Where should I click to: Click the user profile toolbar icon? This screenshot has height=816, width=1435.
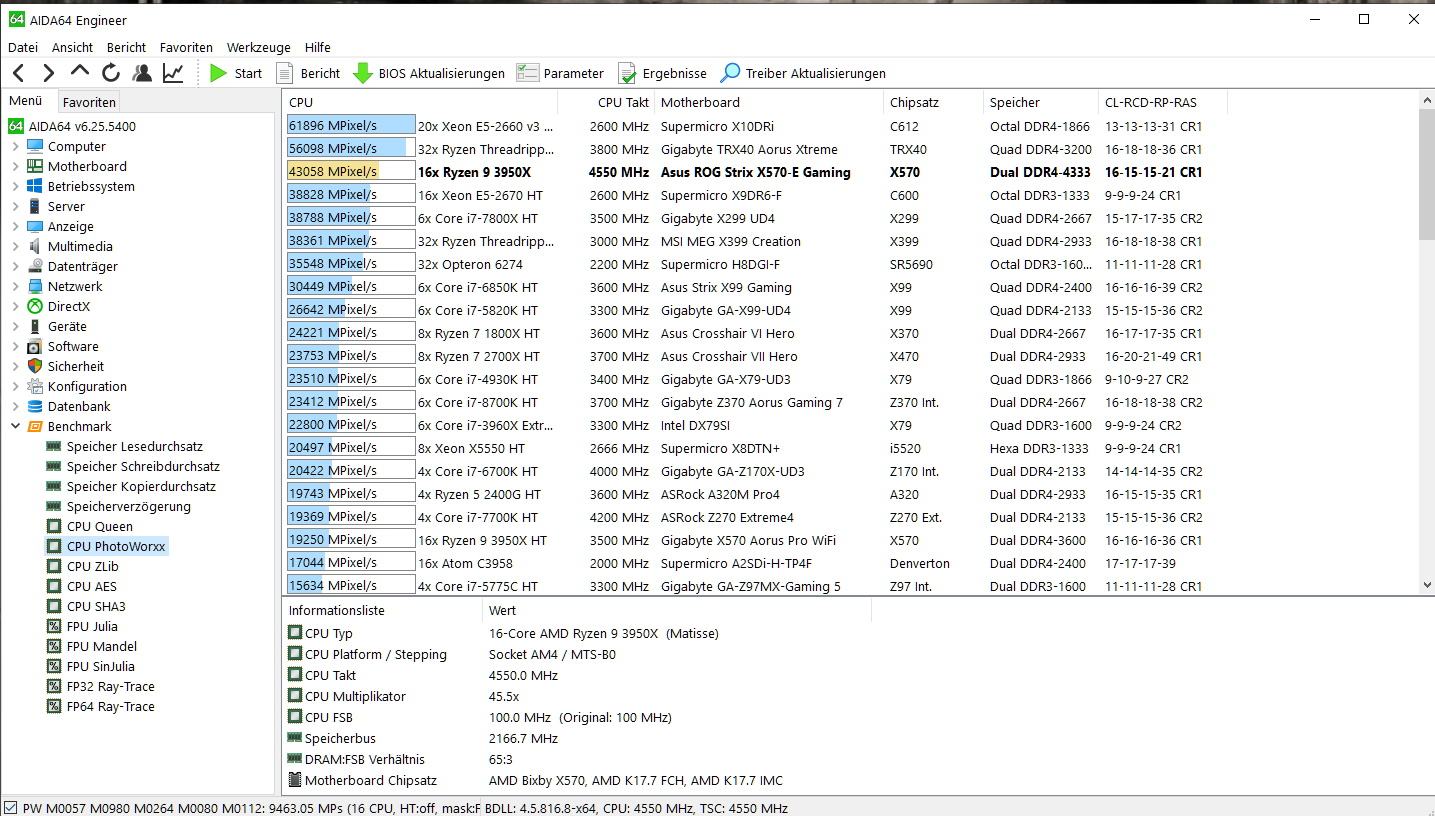click(x=142, y=73)
